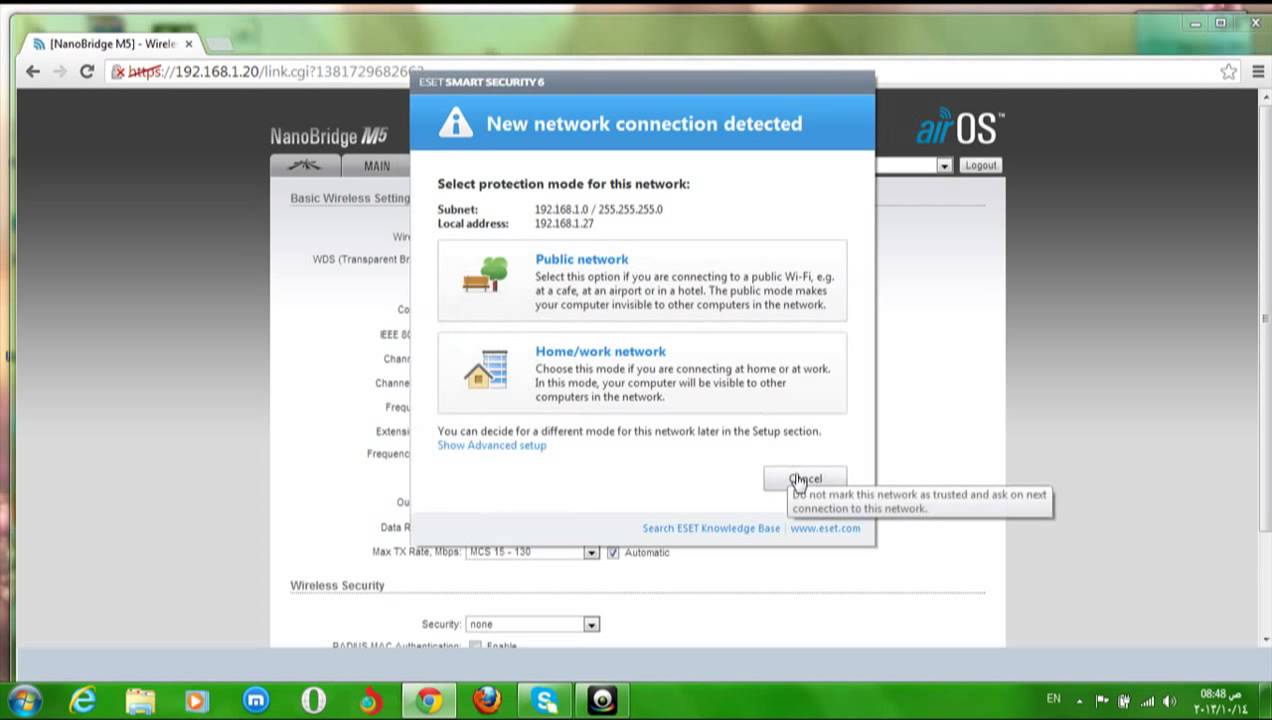This screenshot has height=720, width=1272.
Task: Open Firefox from the taskbar
Action: (487, 701)
